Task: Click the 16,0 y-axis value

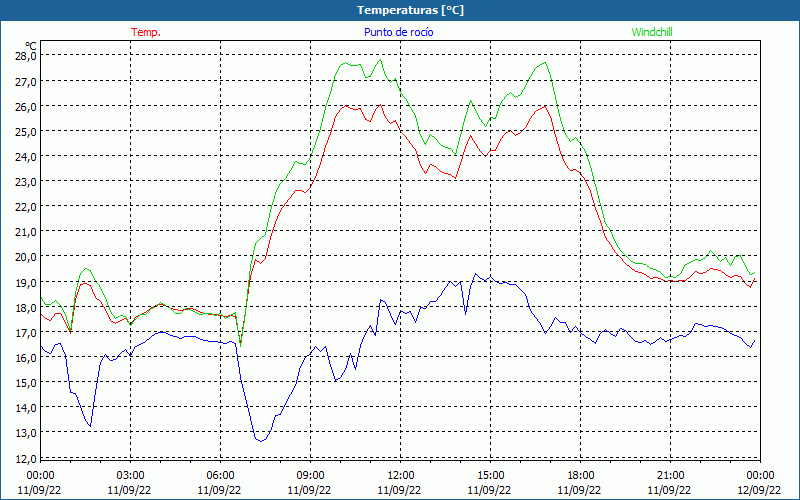Action: (25, 358)
